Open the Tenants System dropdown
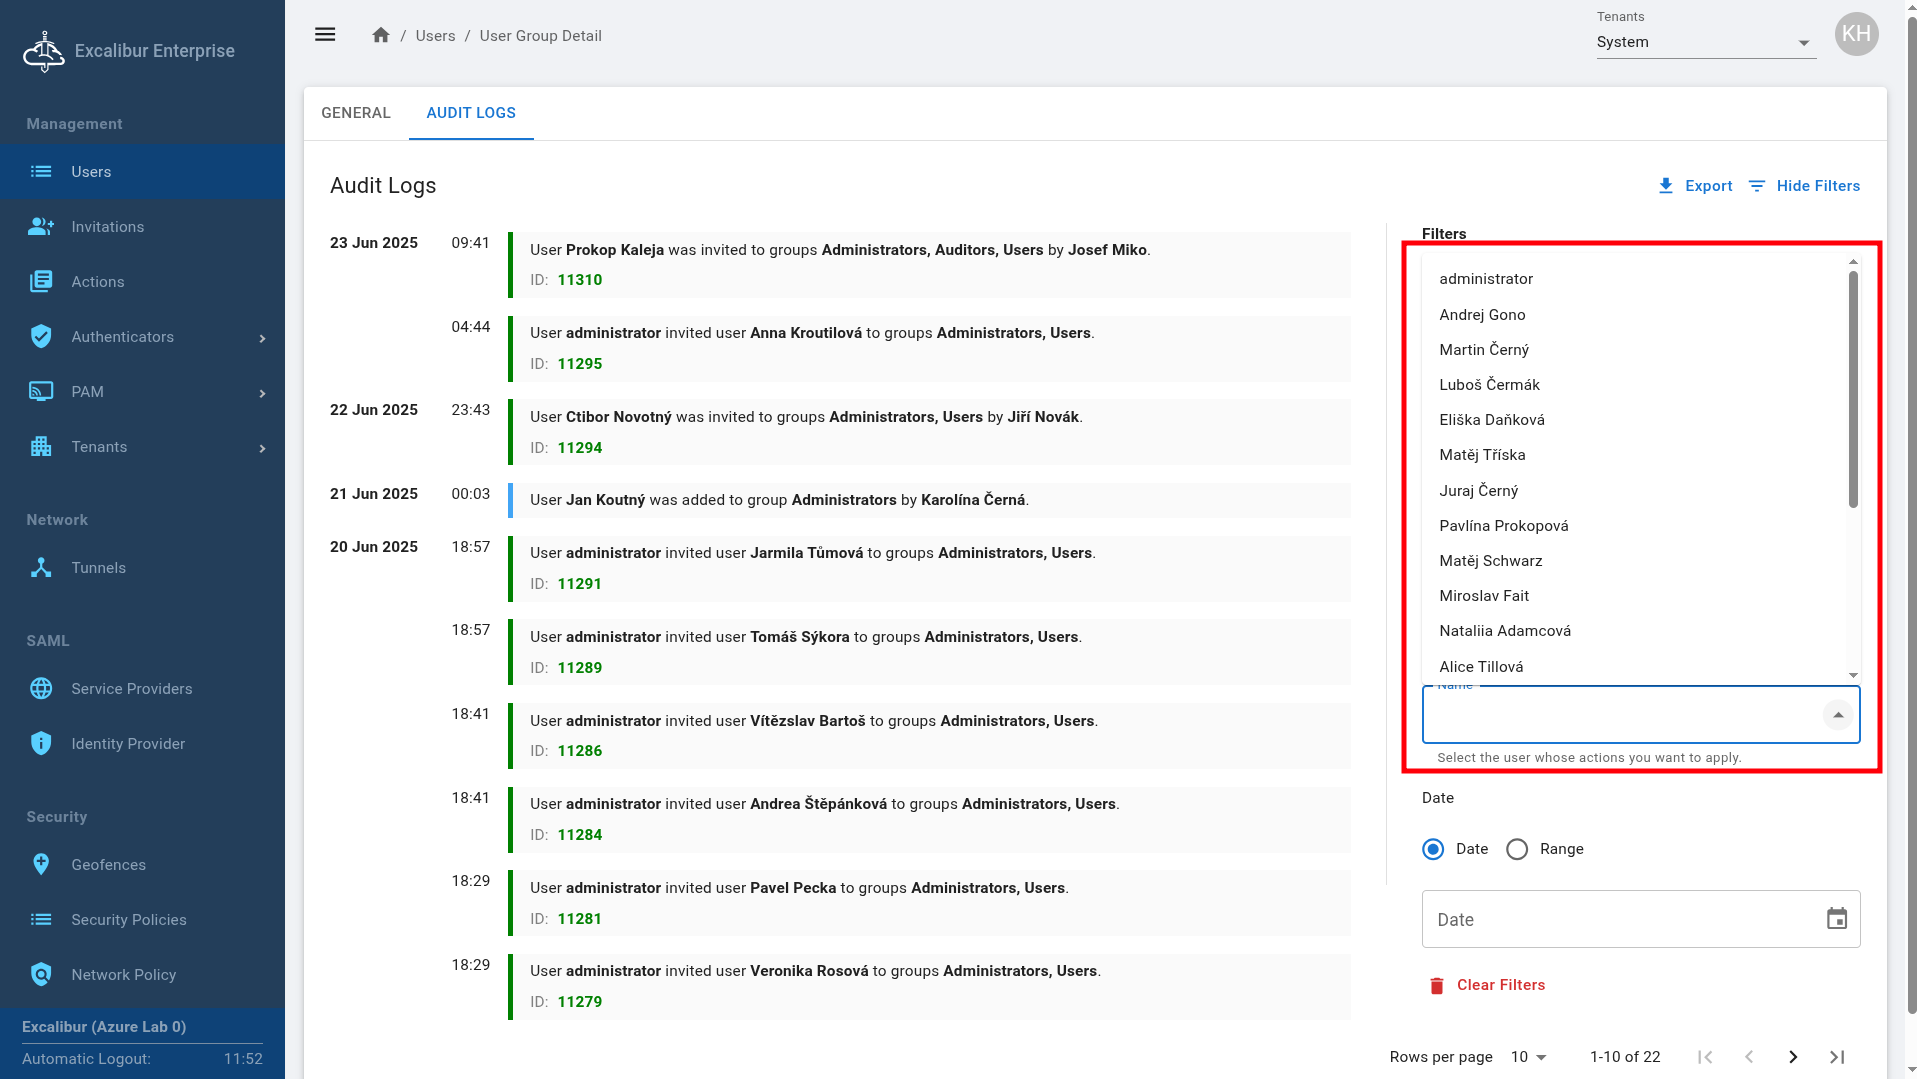Screen dimensions: 1917x1079 click(1705, 42)
